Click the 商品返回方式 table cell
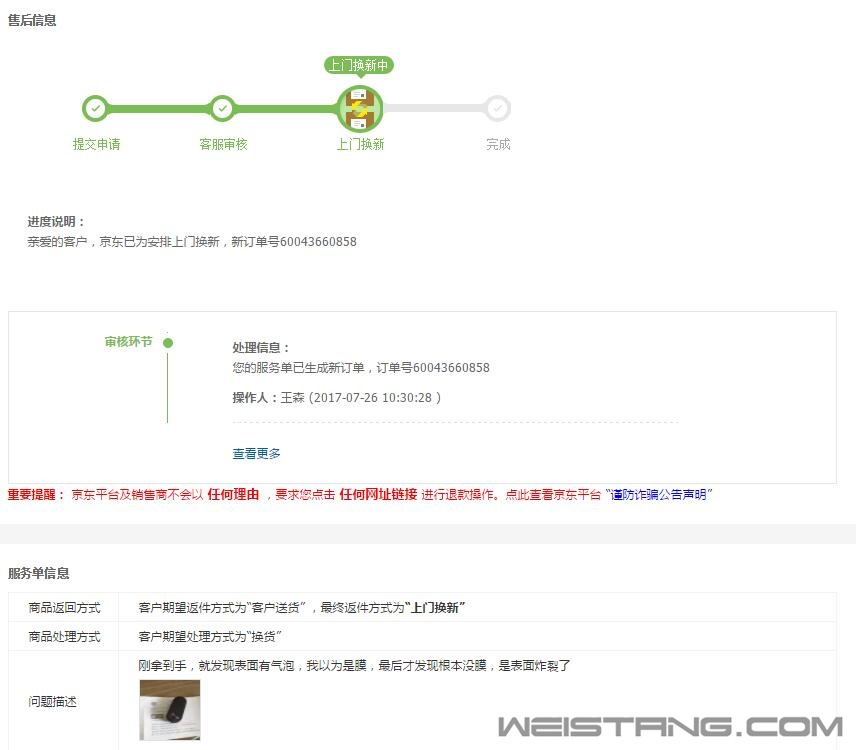Image resolution: width=856 pixels, height=750 pixels. (x=64, y=608)
